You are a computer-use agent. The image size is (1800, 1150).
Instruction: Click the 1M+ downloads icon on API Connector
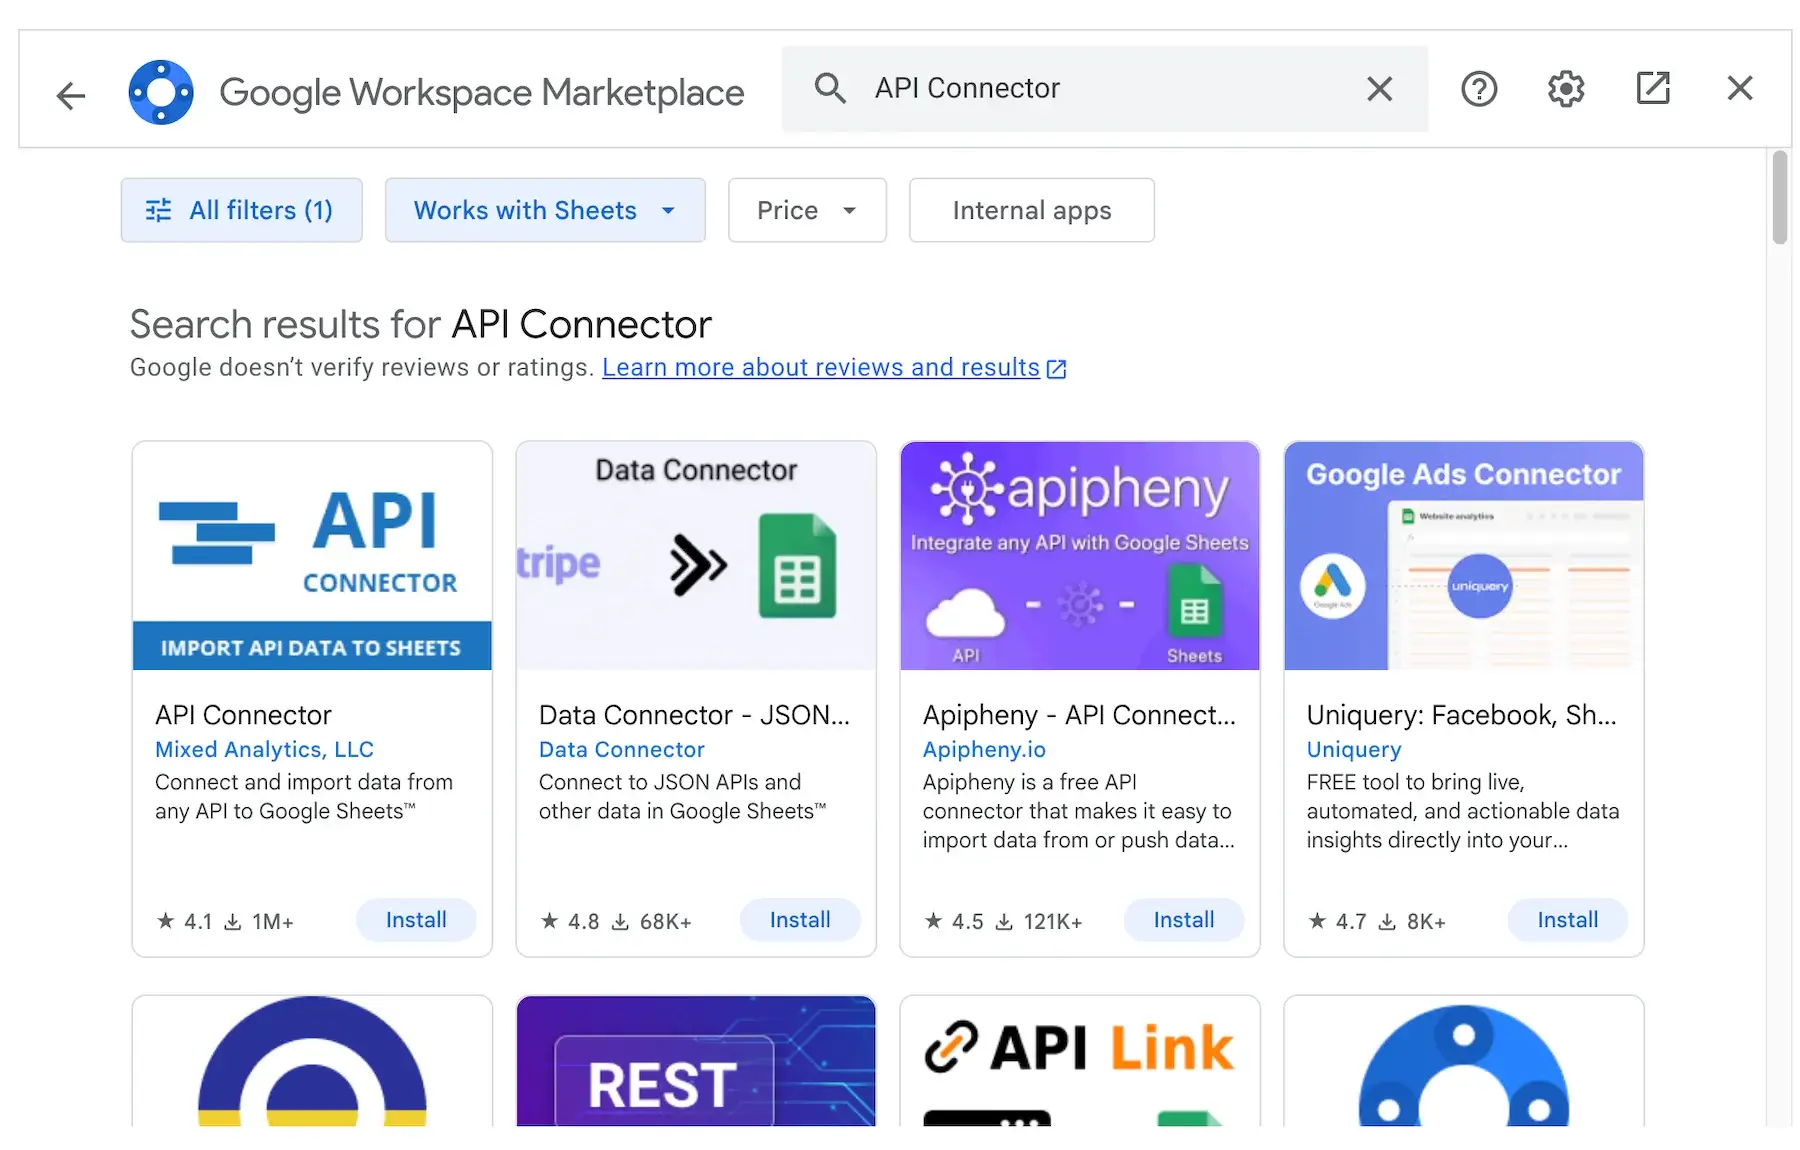click(233, 922)
